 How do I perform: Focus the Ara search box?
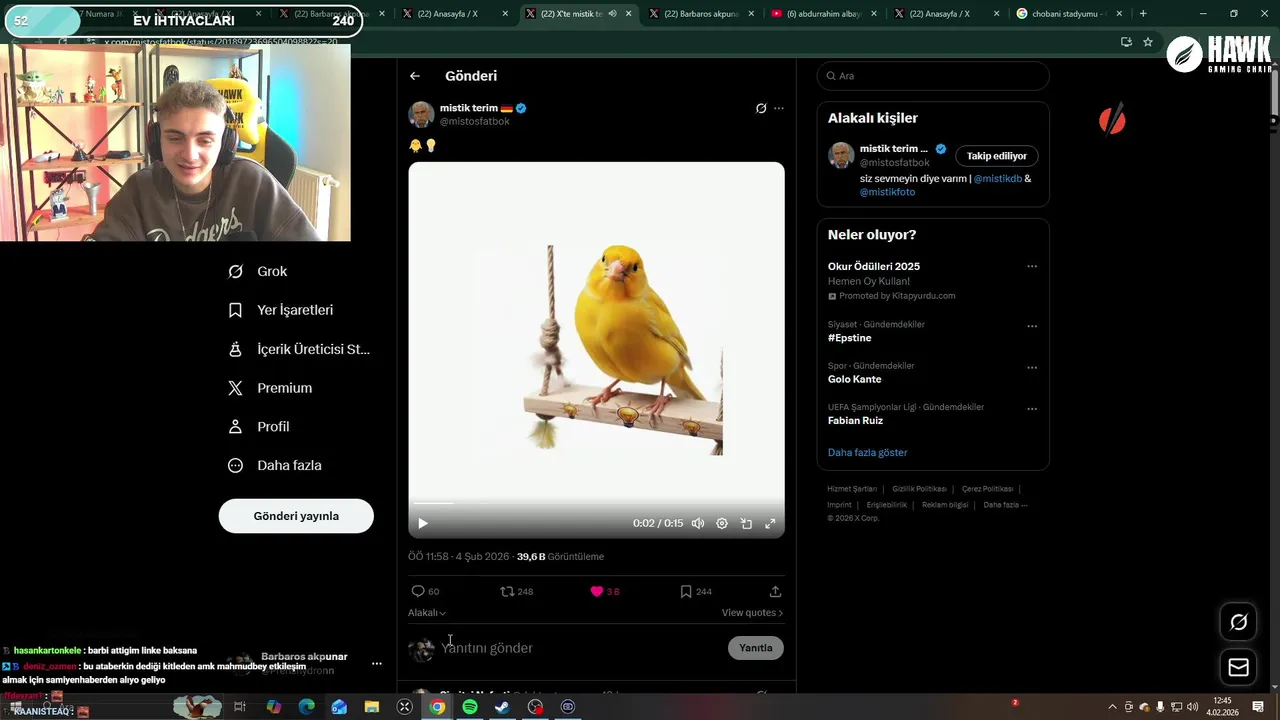[x=933, y=76]
